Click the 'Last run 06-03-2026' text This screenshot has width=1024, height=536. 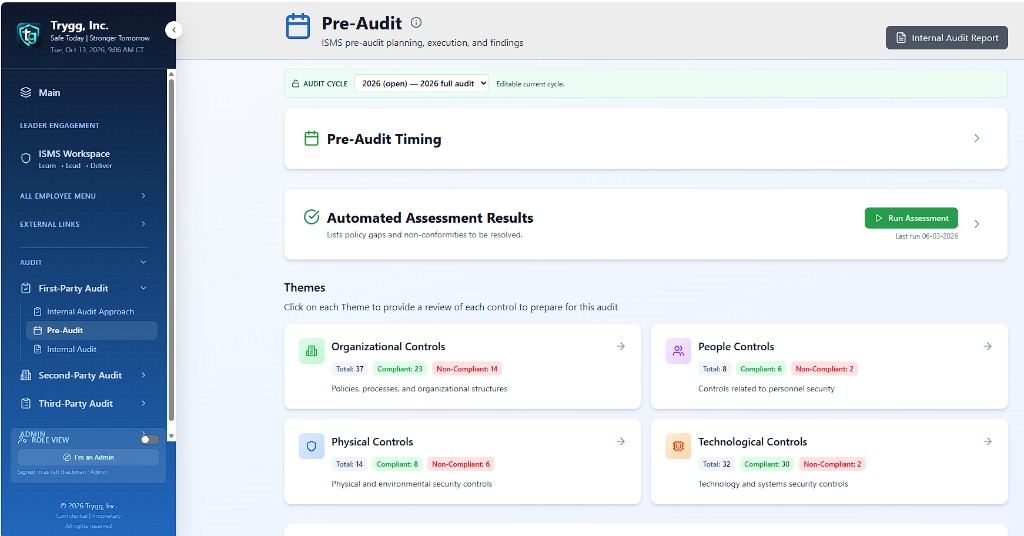coord(927,236)
